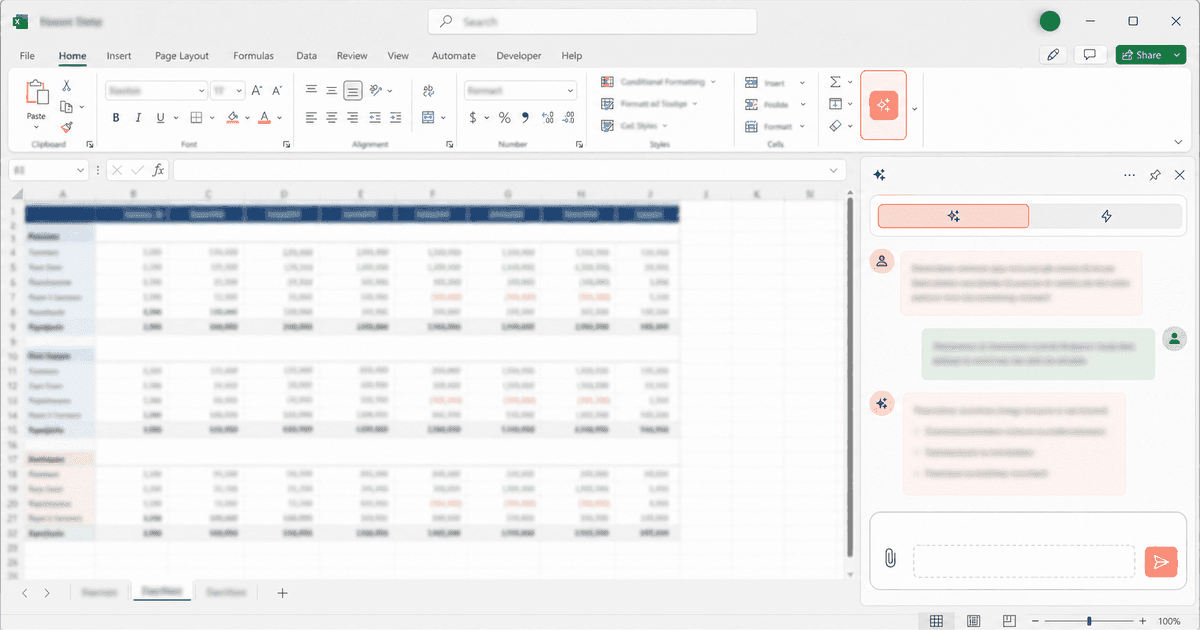
Task: Click the formula bar enter checkmark
Action: click(138, 170)
